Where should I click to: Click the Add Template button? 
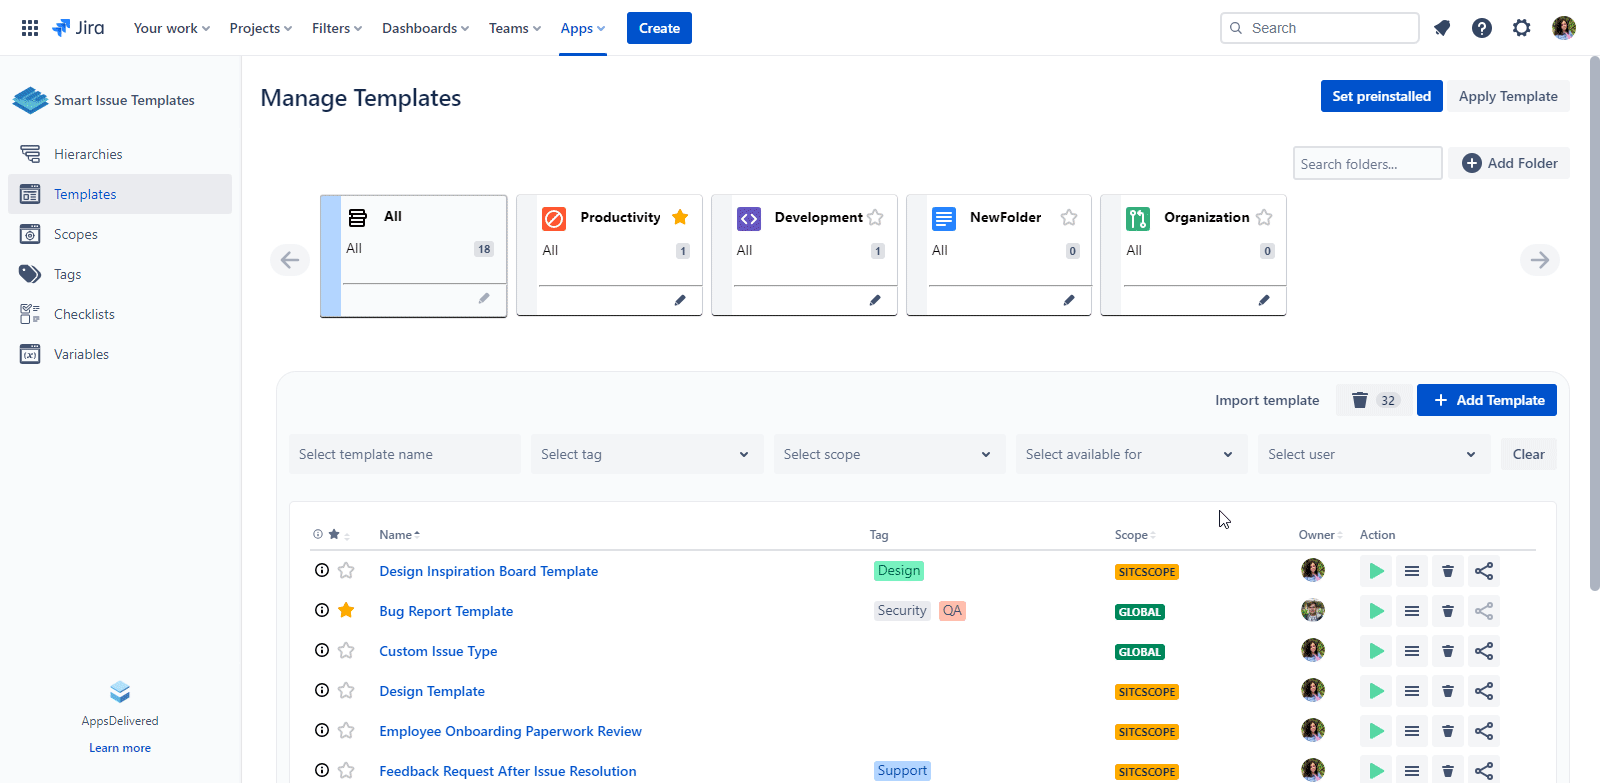1486,400
